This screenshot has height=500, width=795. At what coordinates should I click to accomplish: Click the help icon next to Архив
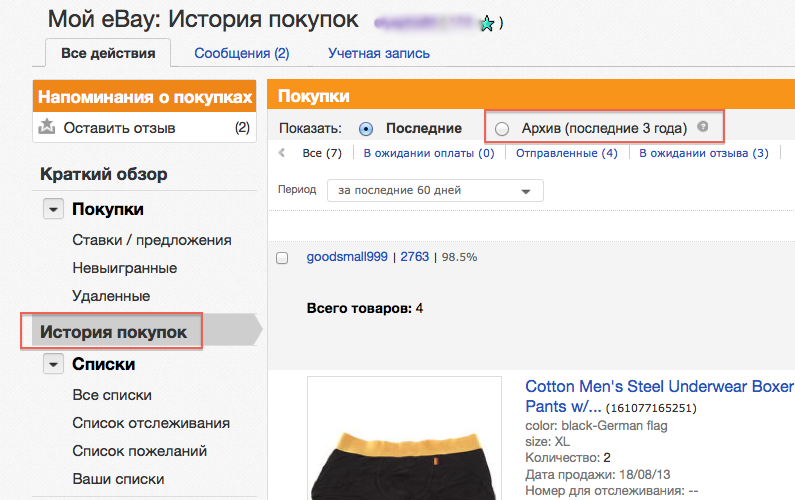click(x=702, y=126)
